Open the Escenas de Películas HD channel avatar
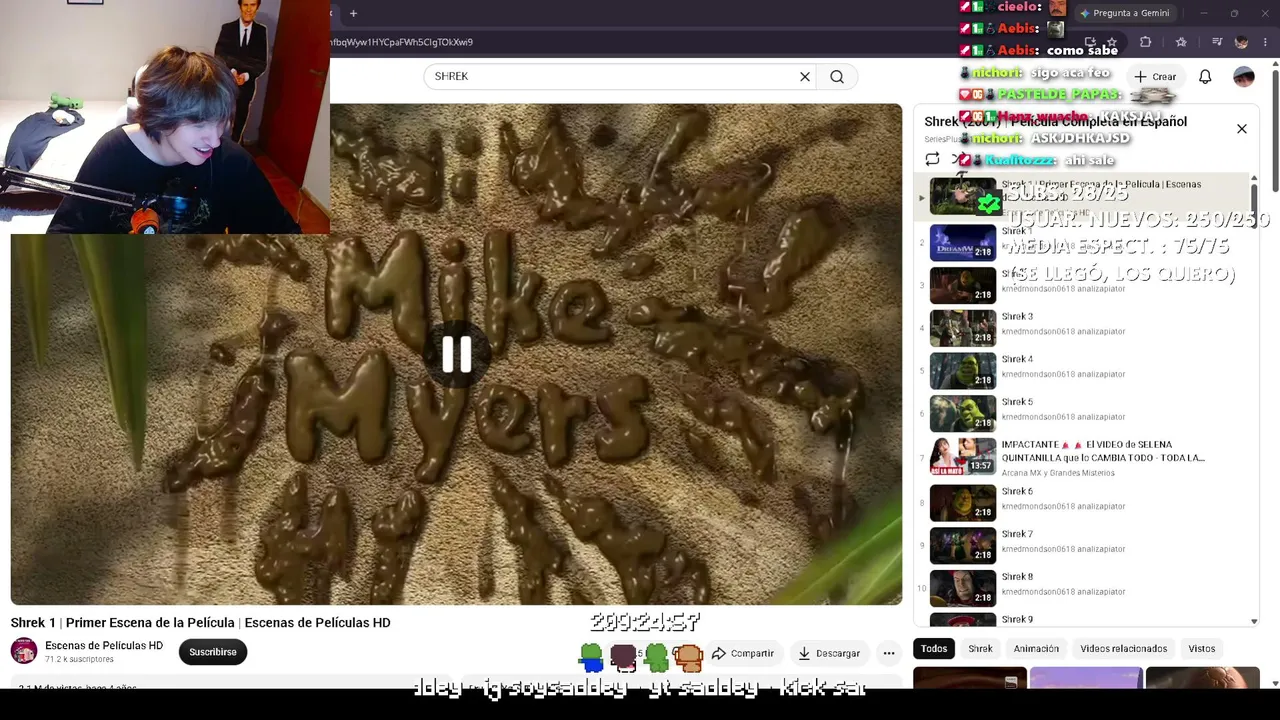The height and width of the screenshot is (720, 1280). (x=24, y=652)
